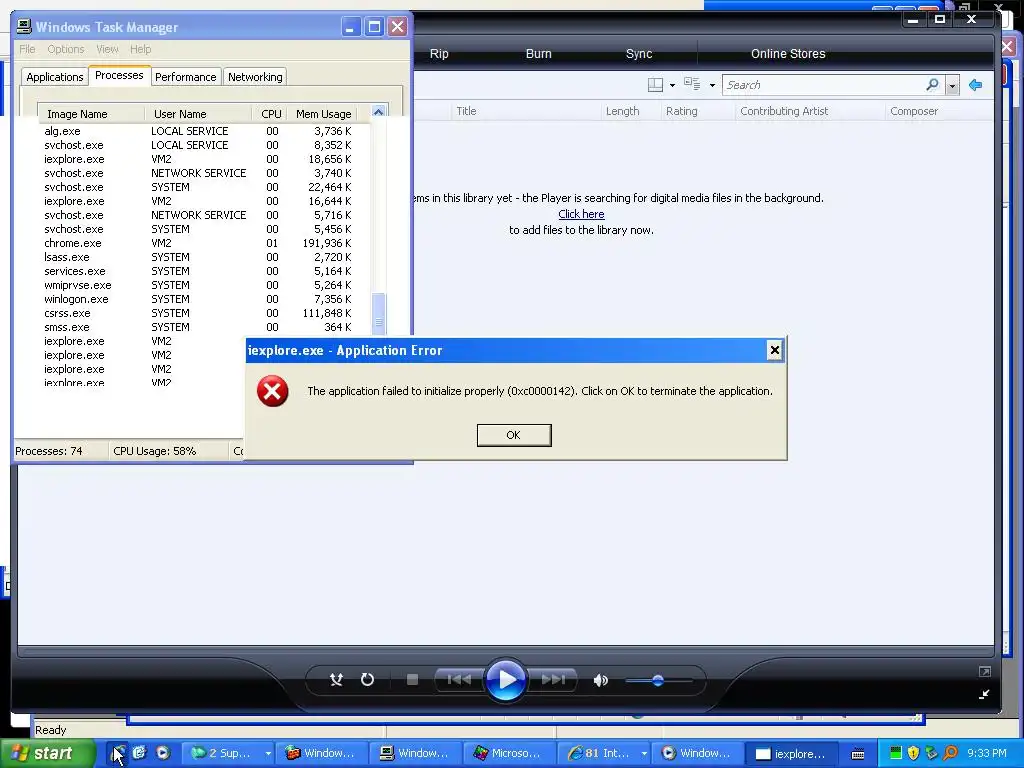Click the 'Click here' link to add files
The width and height of the screenshot is (1024, 768).
tap(581, 214)
